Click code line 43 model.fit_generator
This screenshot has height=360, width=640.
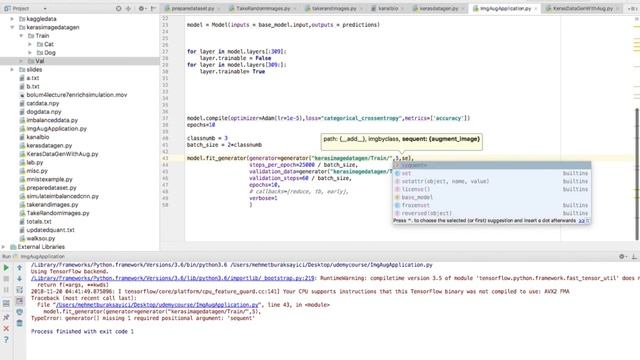300,158
